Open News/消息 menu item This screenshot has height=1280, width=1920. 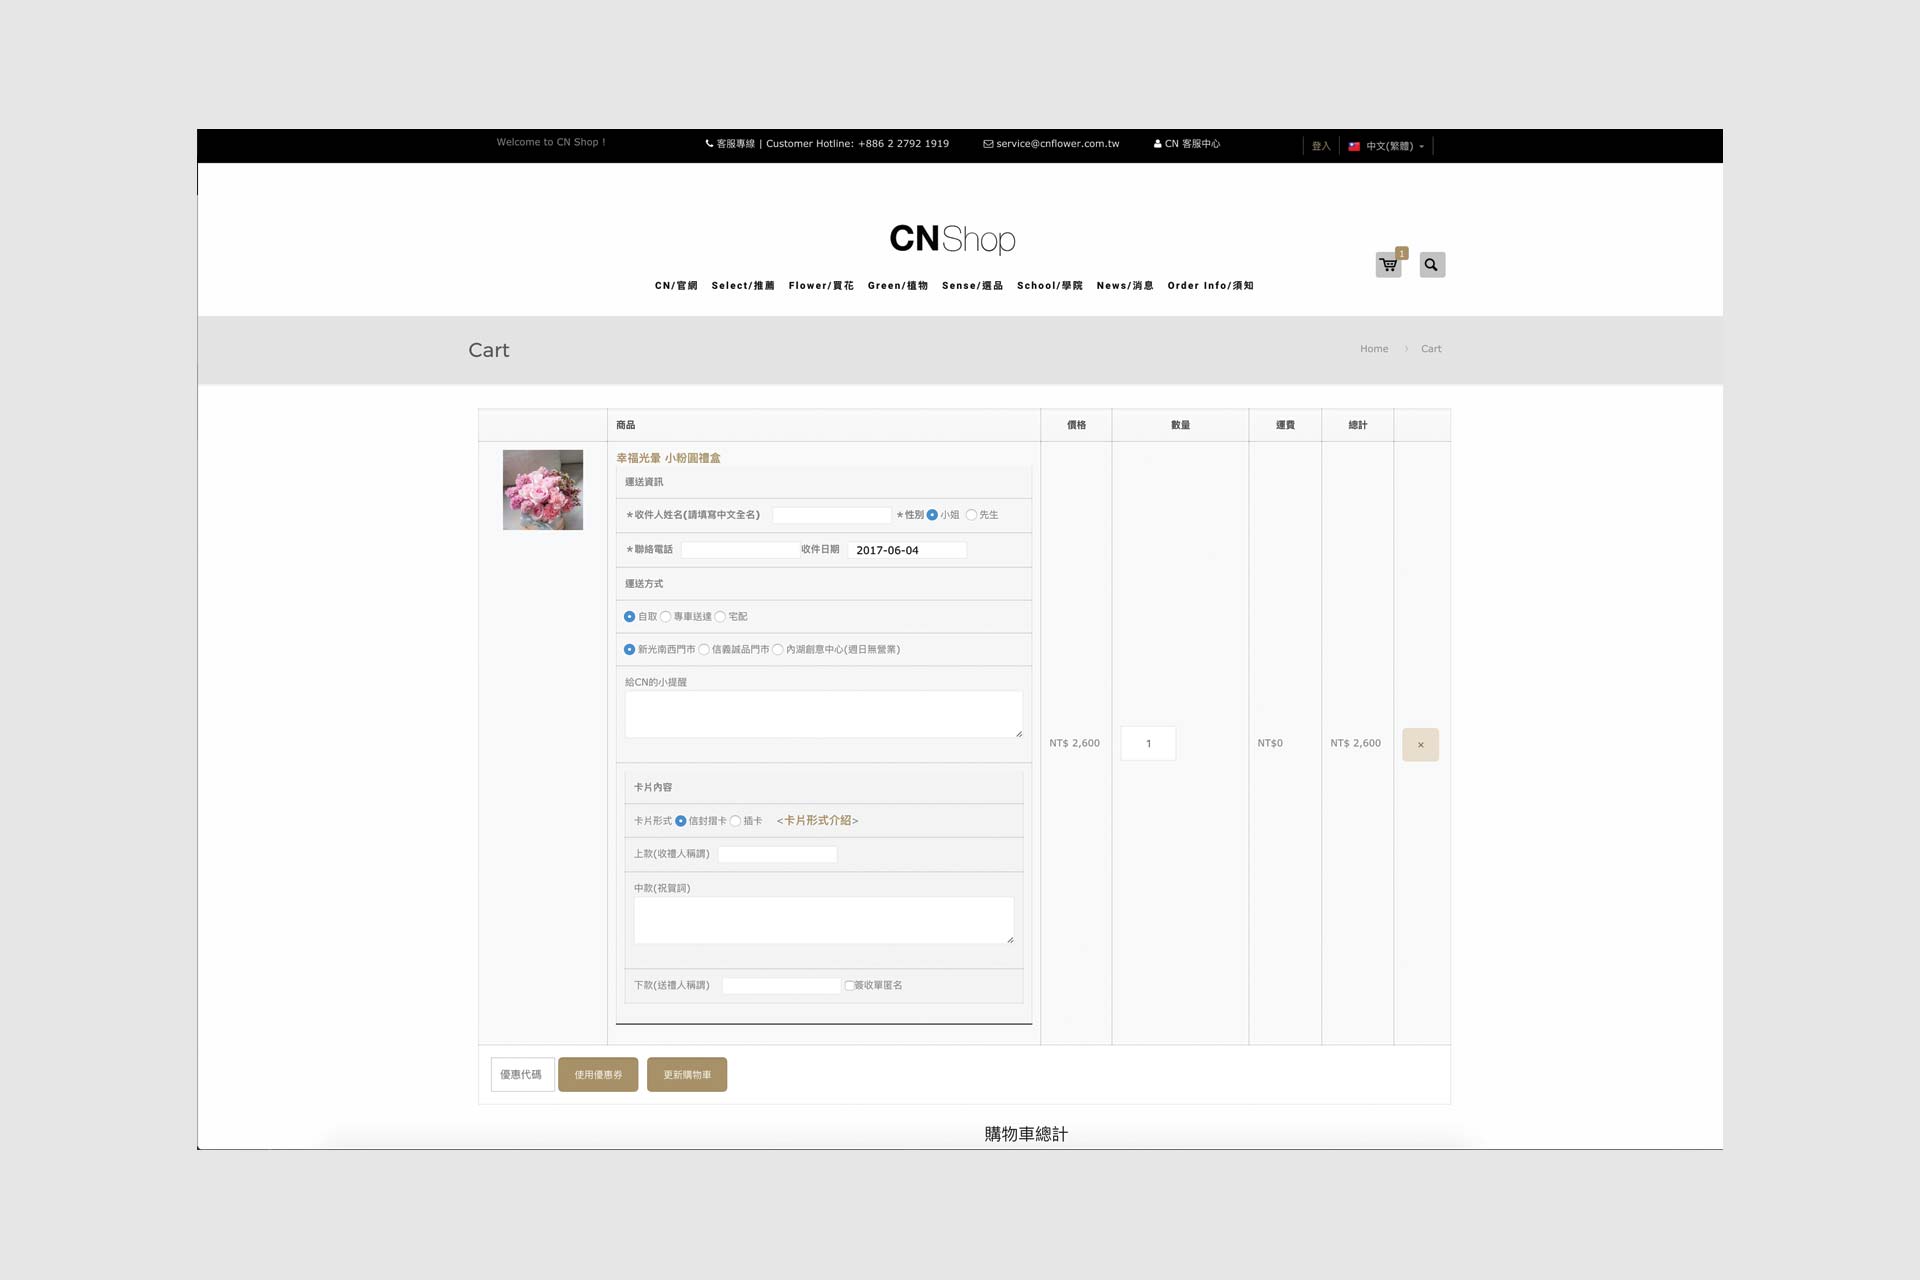coord(1125,286)
